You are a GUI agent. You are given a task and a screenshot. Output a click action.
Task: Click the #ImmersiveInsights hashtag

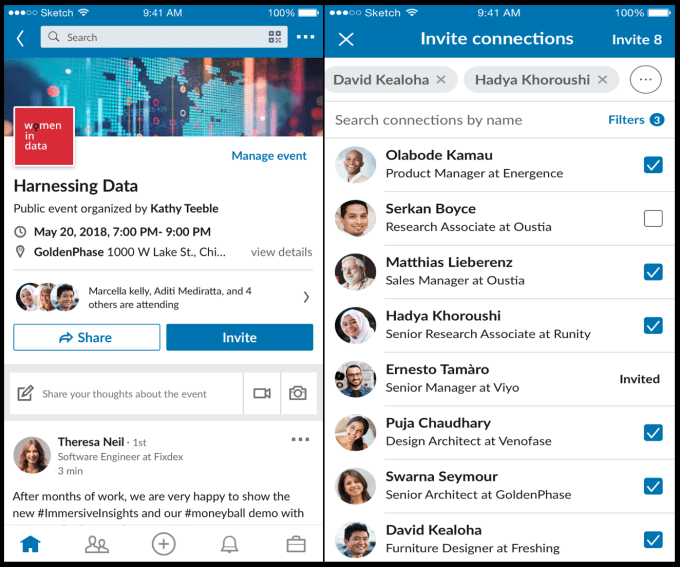click(88, 513)
